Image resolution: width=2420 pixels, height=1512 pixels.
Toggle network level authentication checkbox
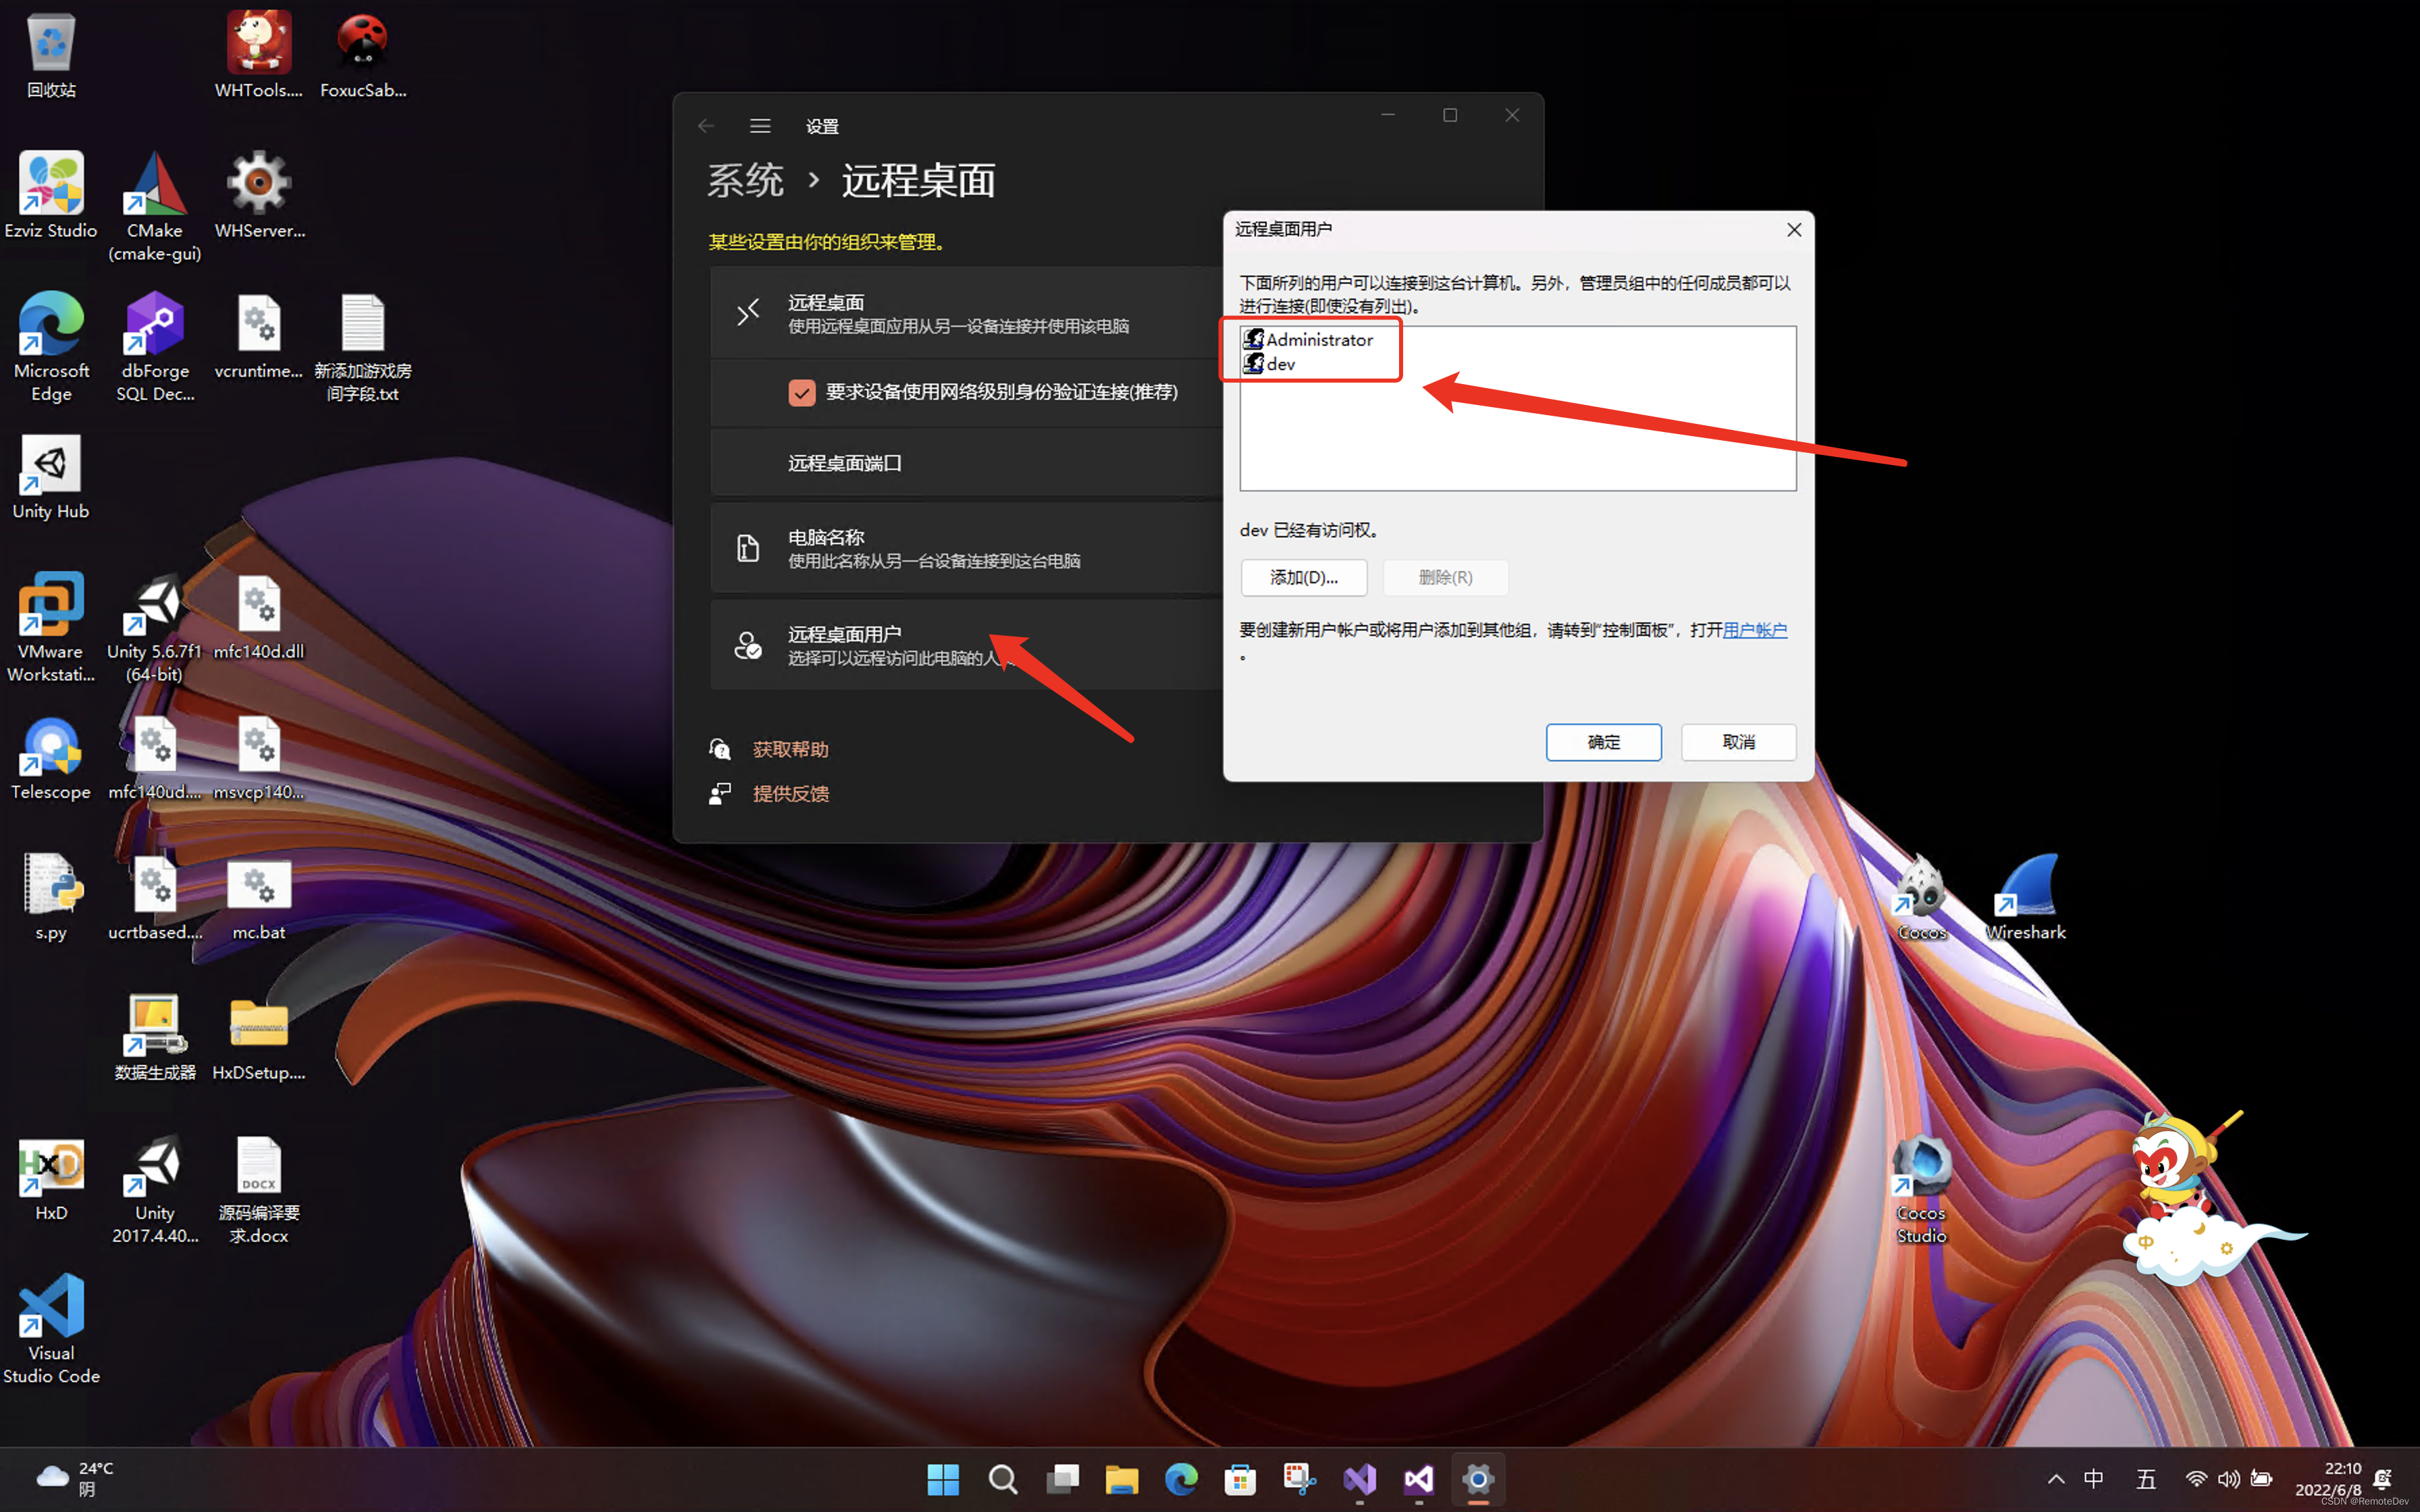pos(801,392)
